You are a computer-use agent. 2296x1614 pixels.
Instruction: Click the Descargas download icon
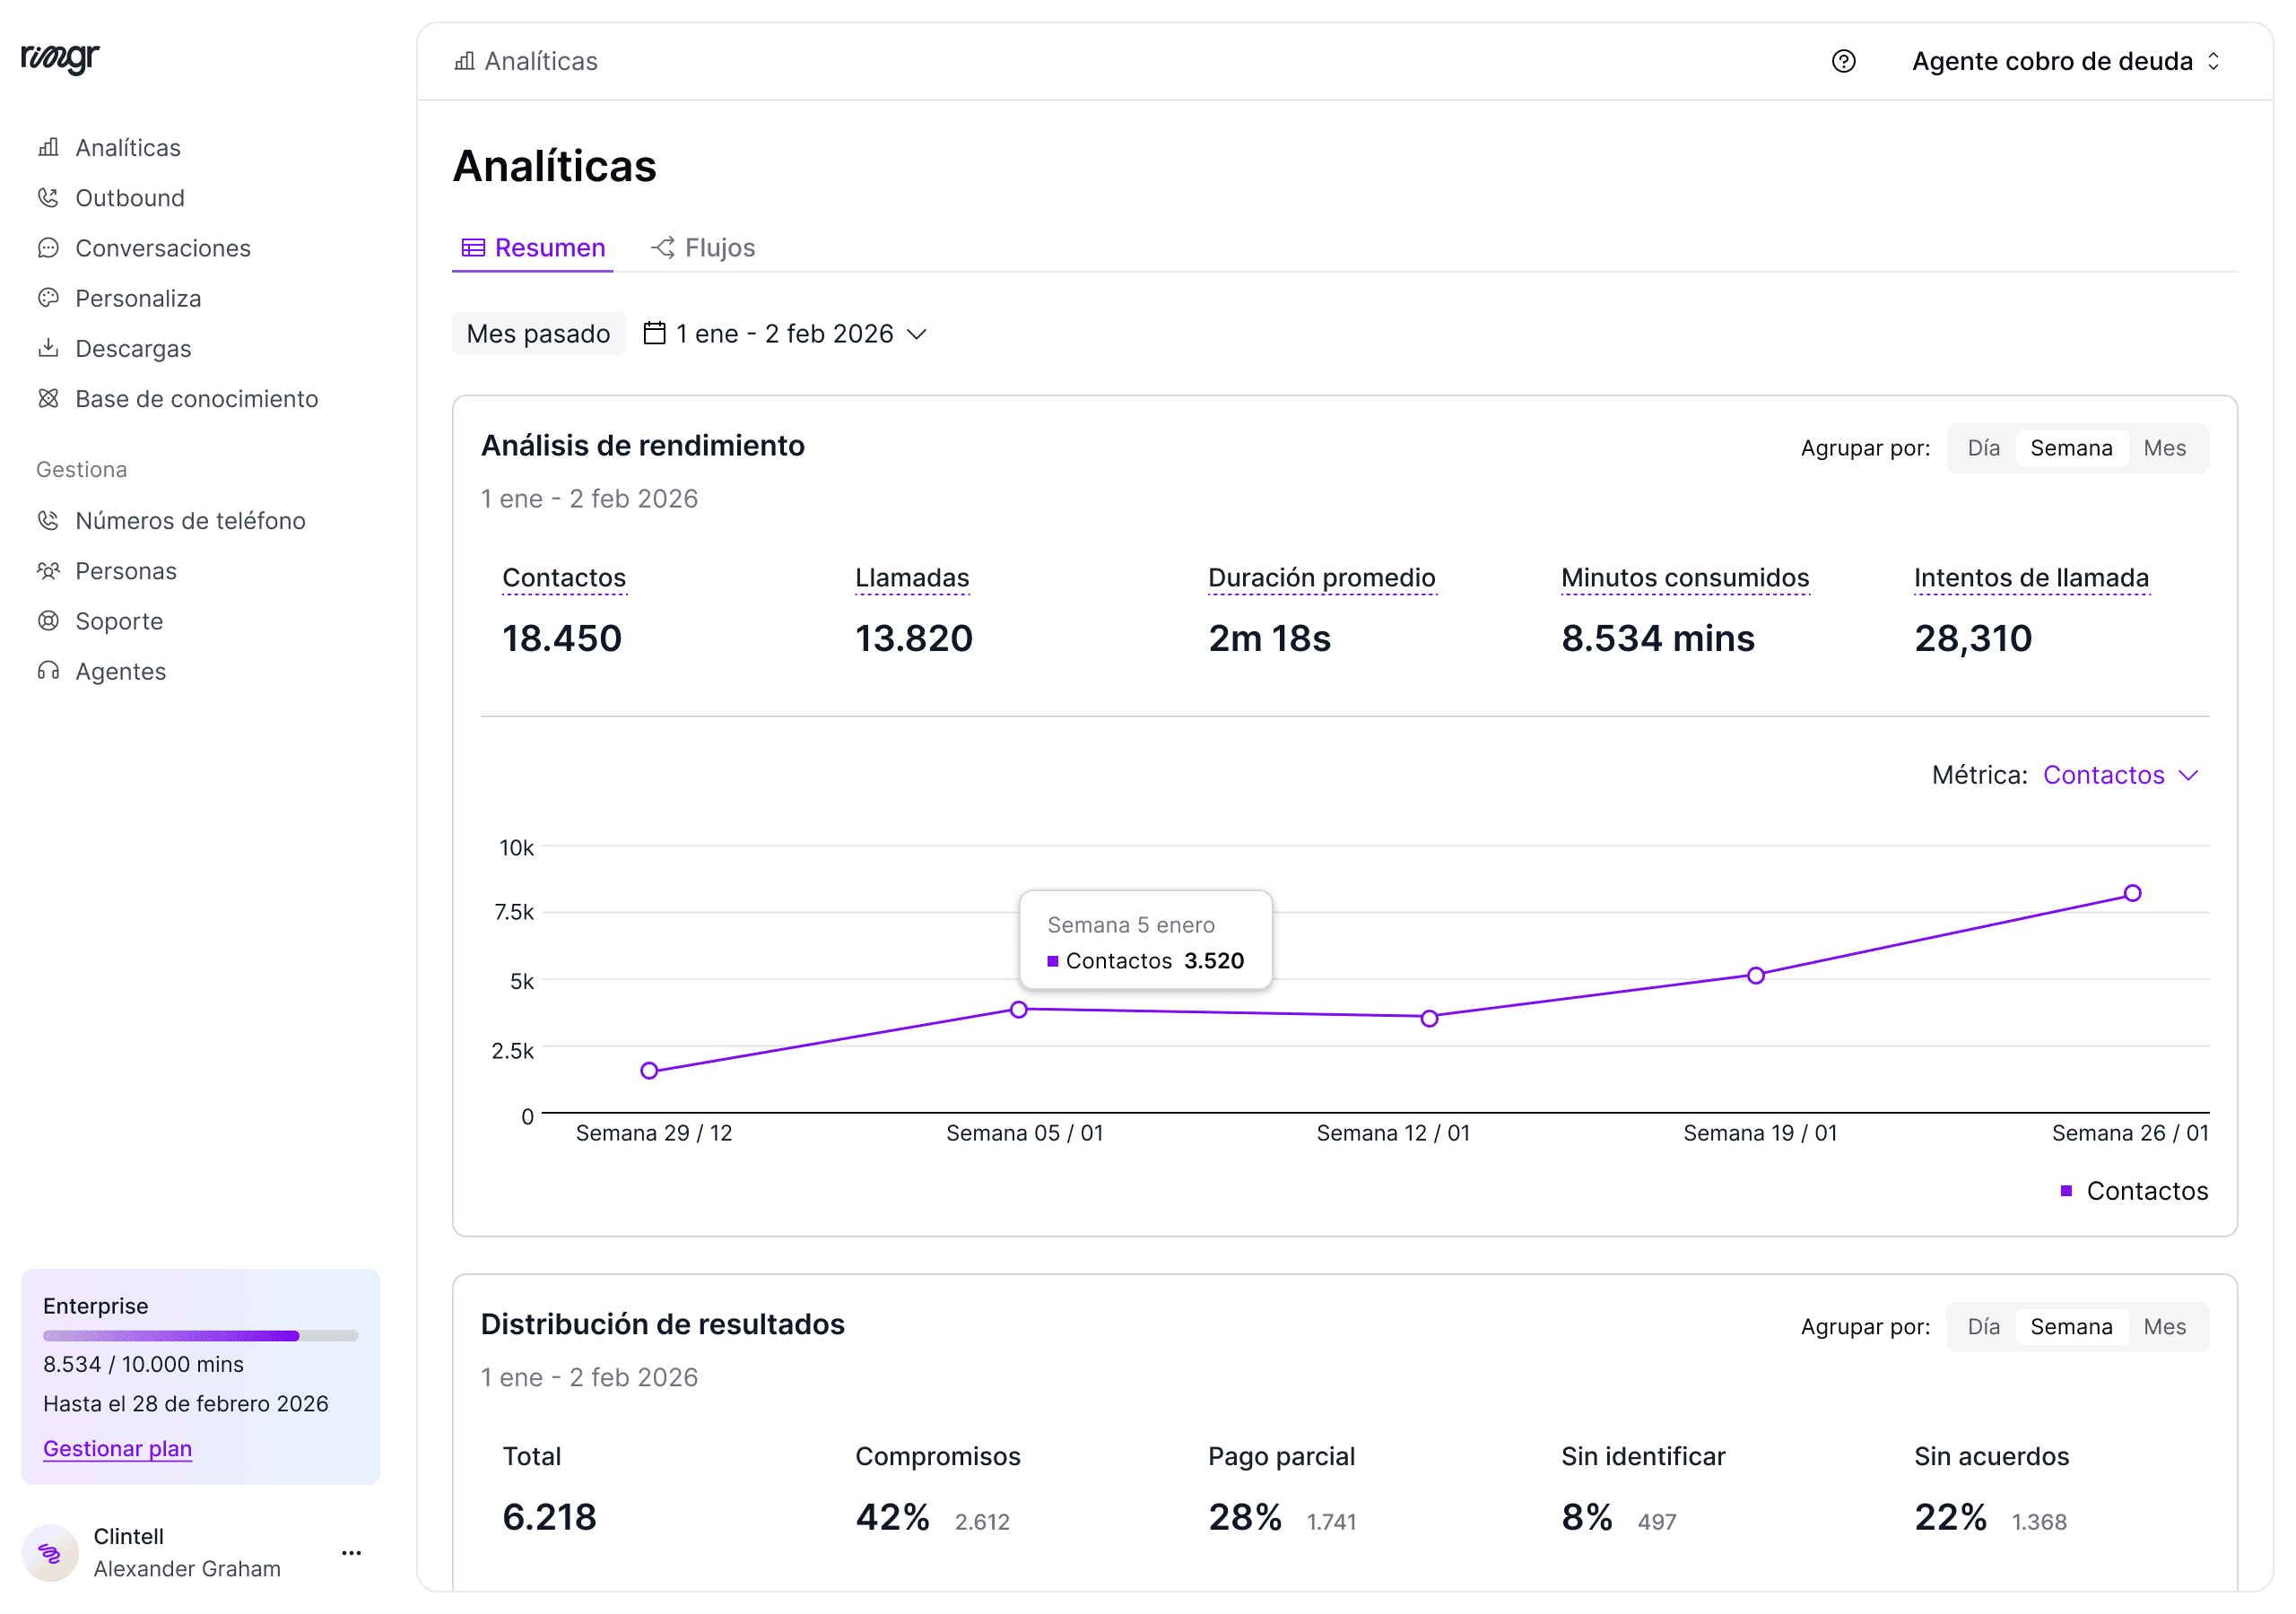tap(48, 348)
